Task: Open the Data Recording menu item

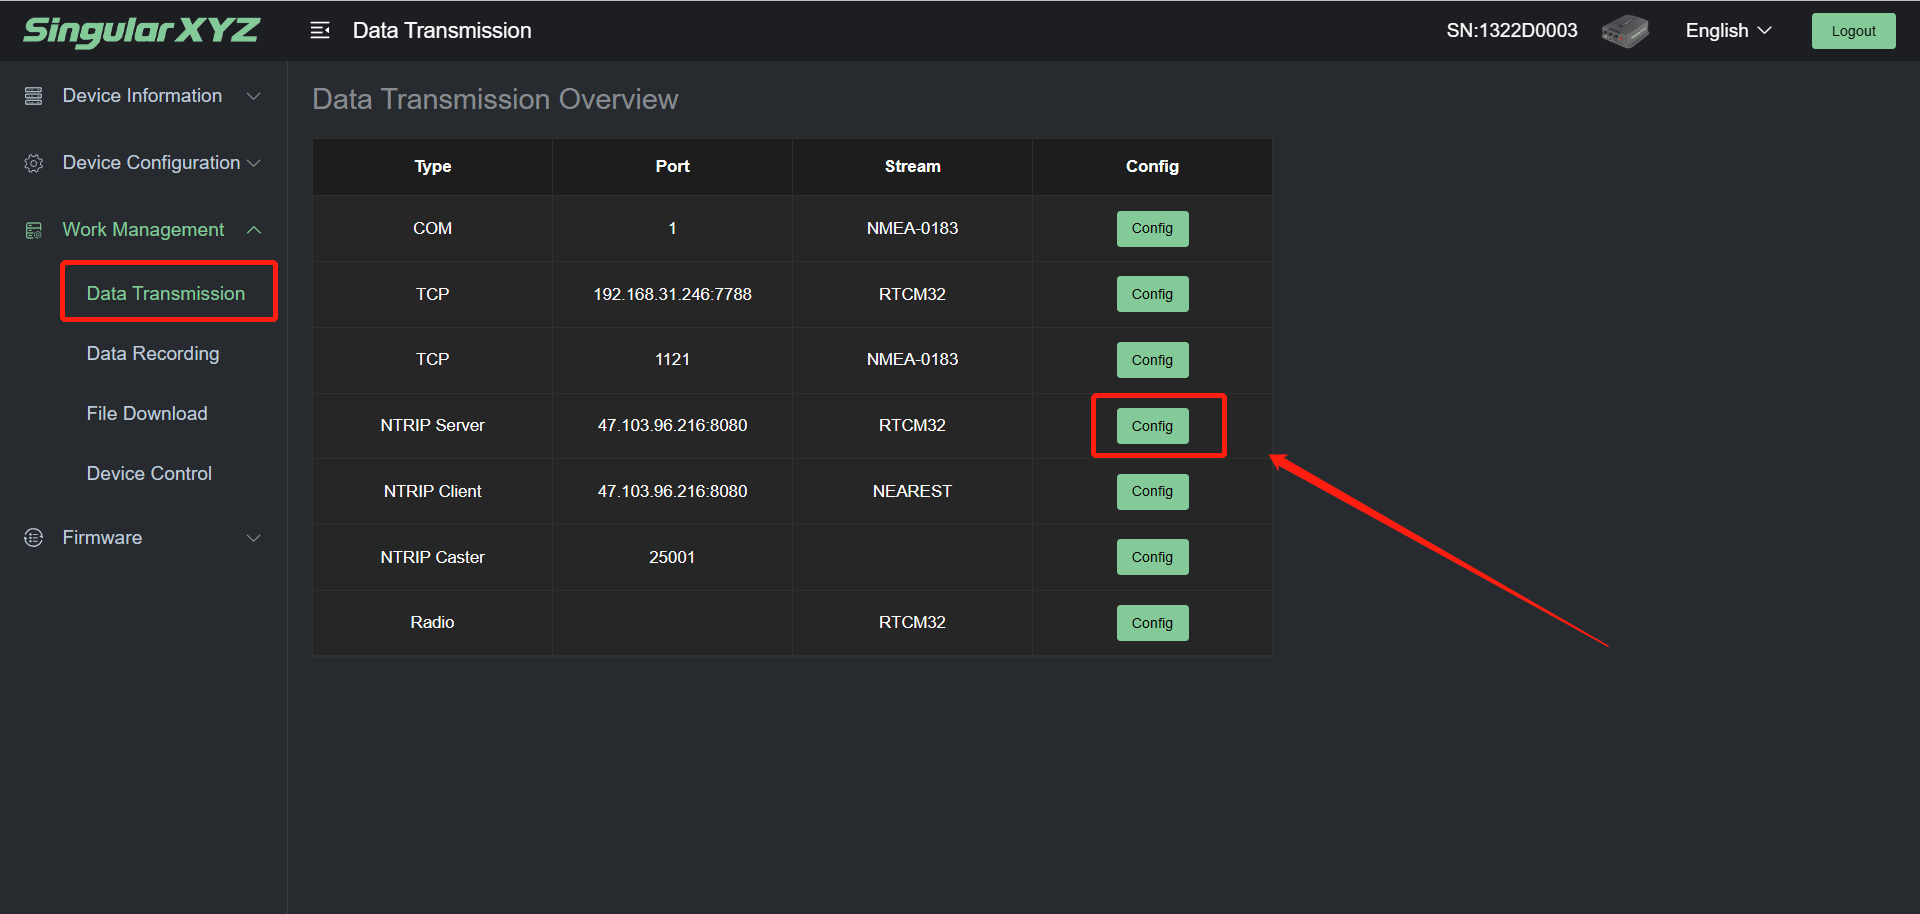Action: tap(153, 354)
